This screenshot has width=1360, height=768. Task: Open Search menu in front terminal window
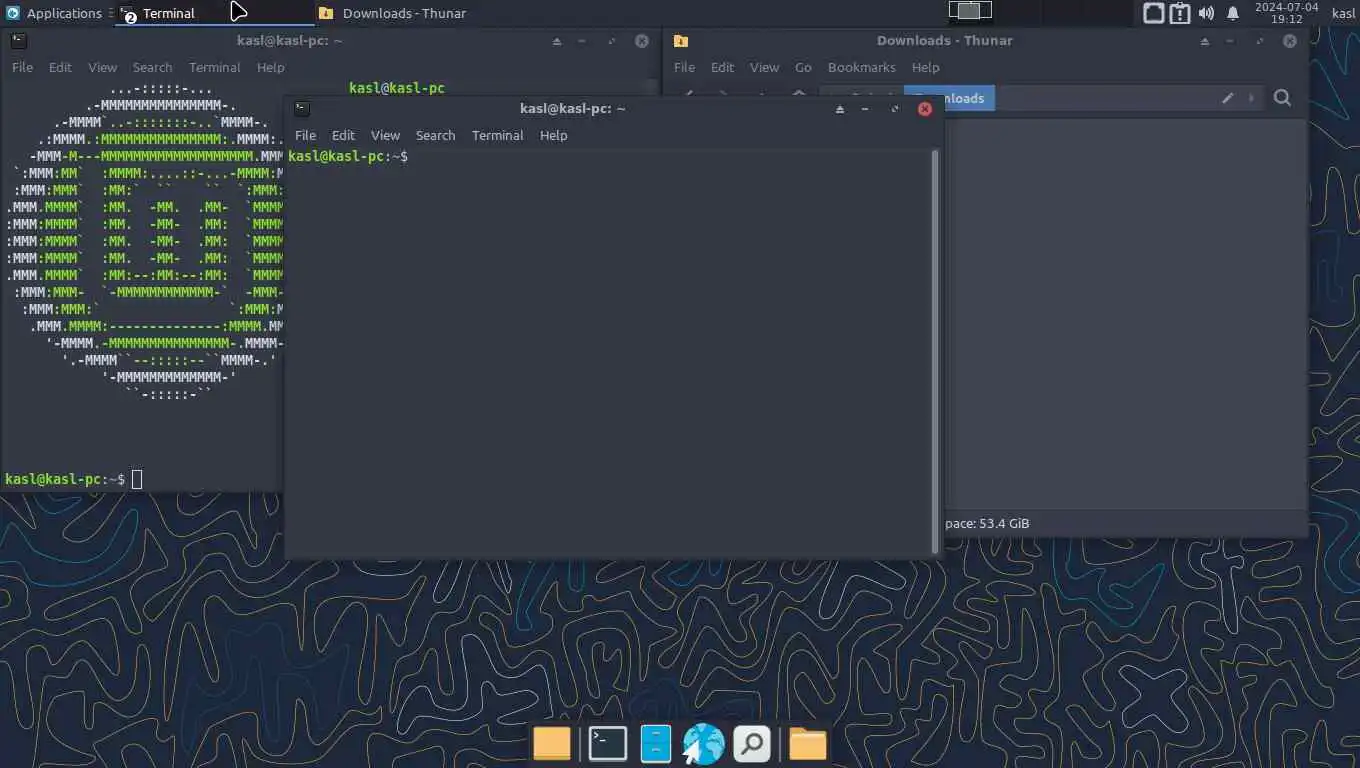435,135
